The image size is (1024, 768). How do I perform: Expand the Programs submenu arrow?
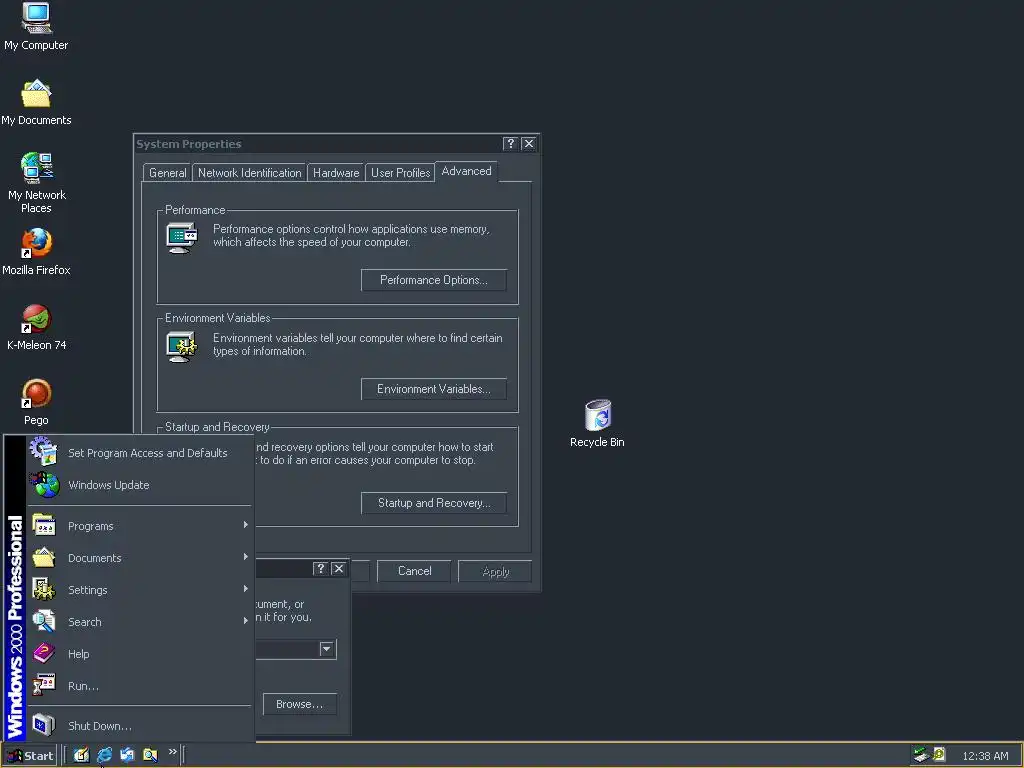(x=246, y=524)
